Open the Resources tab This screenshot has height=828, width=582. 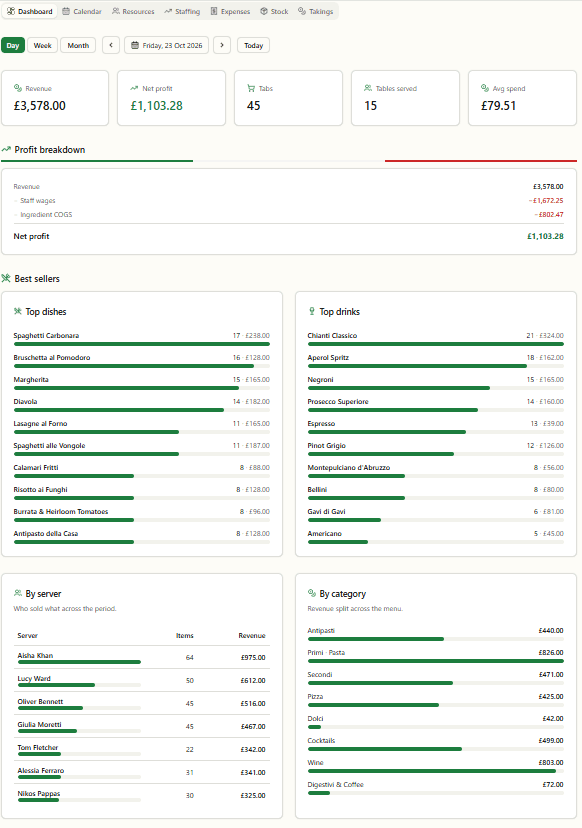coord(133,11)
